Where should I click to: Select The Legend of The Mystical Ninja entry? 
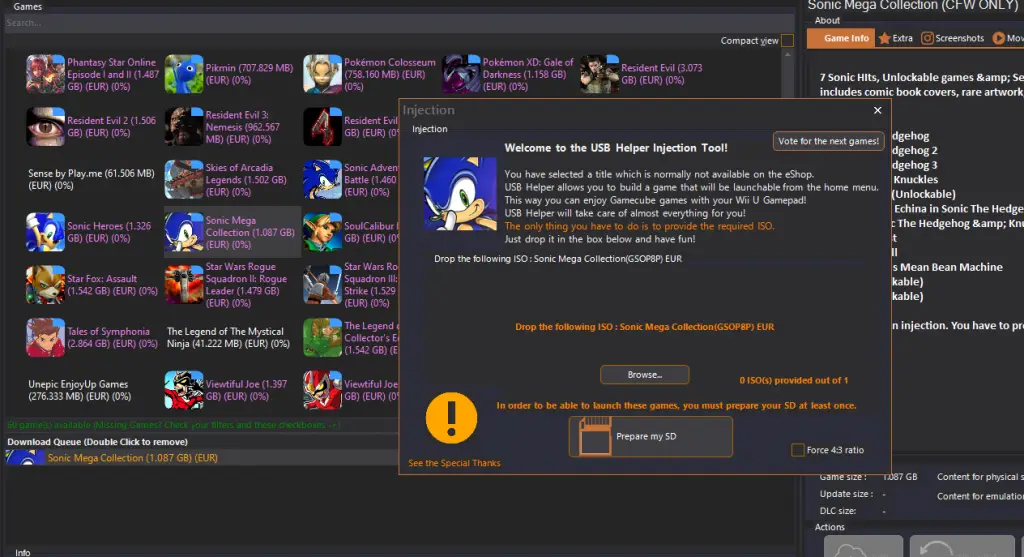[228, 338]
